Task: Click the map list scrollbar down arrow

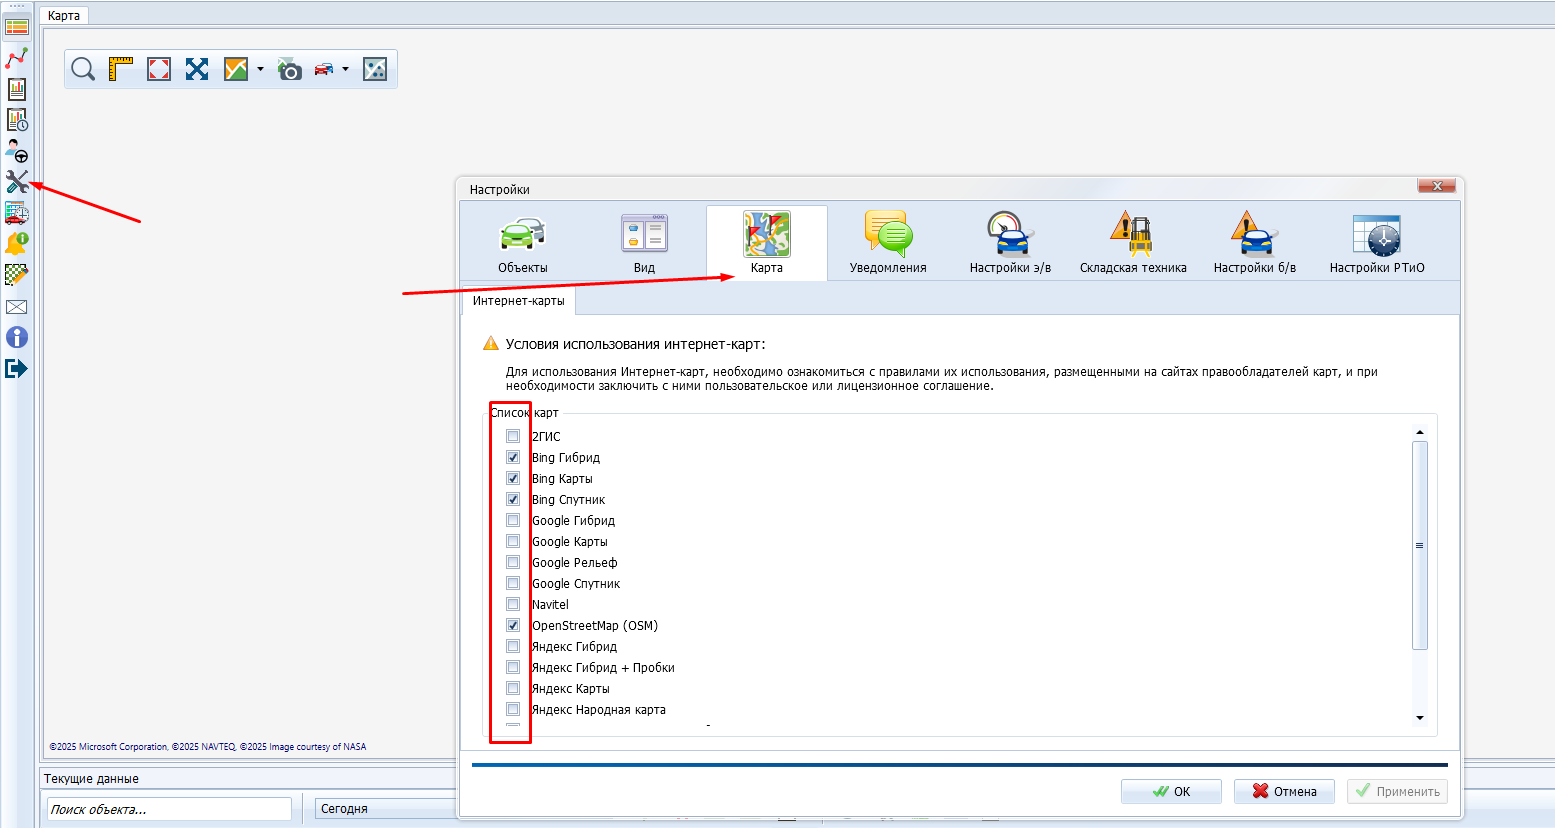Action: coord(1420,718)
